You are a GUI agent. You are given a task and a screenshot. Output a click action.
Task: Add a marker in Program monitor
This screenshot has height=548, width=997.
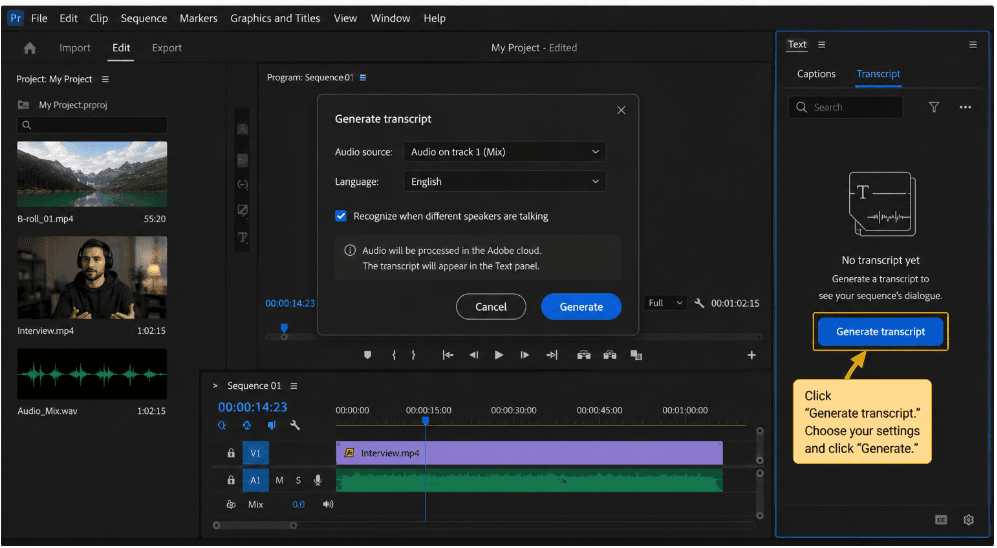coord(368,355)
